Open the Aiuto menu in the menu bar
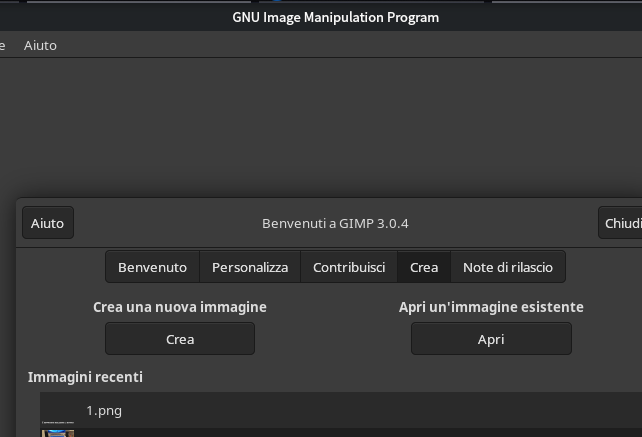The image size is (642, 437). pos(40,45)
